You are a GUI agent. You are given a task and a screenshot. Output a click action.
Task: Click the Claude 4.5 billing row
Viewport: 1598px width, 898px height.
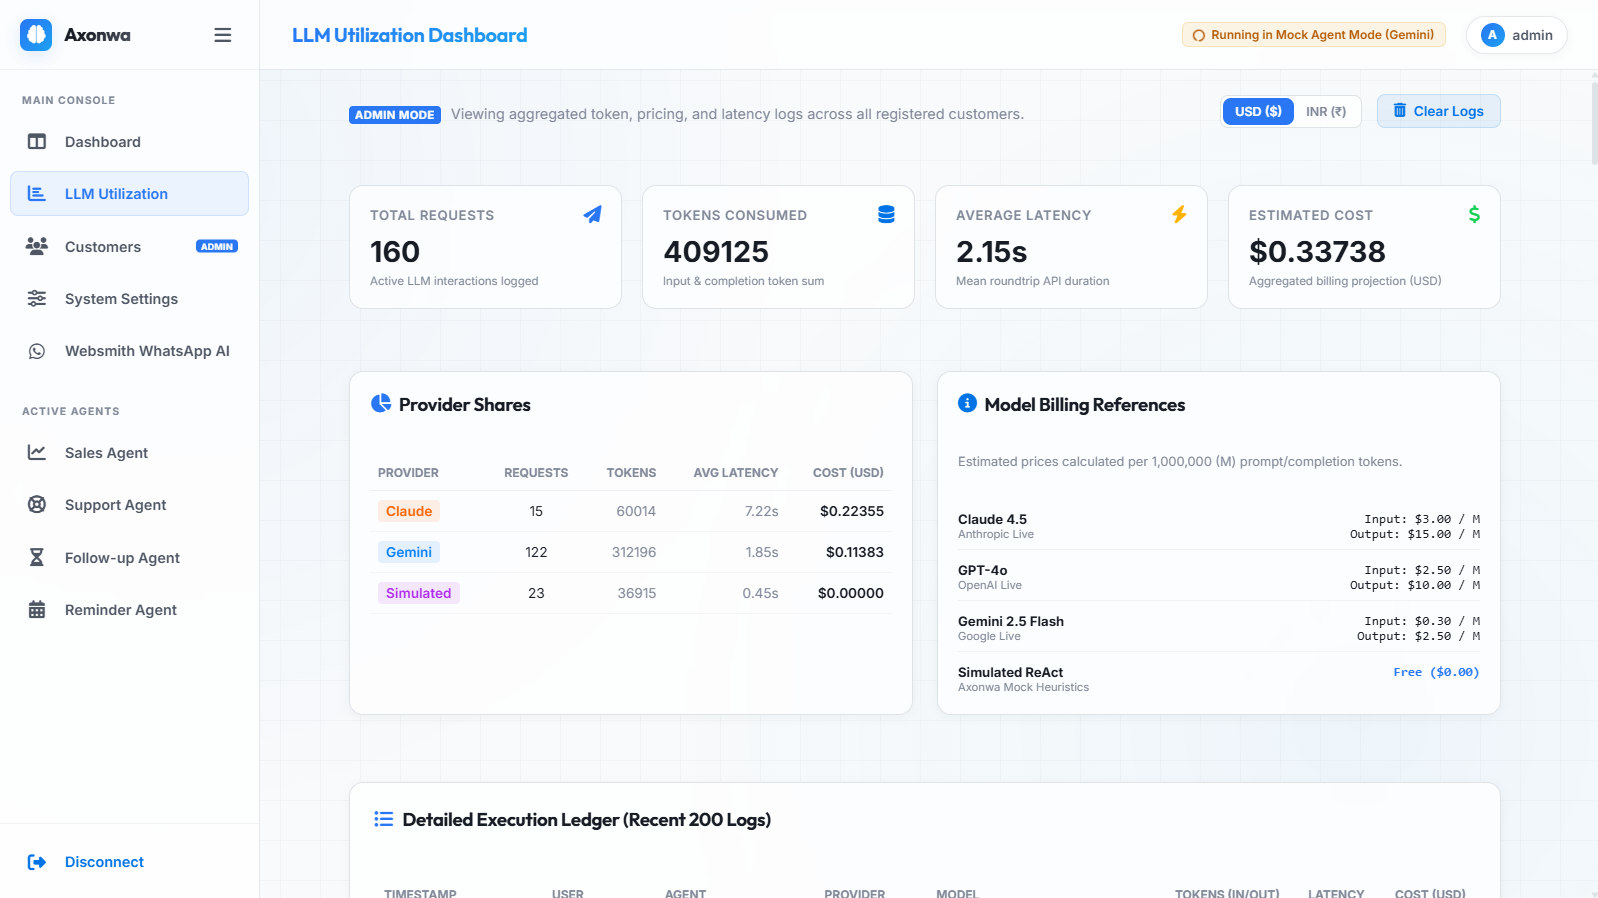tap(1219, 526)
